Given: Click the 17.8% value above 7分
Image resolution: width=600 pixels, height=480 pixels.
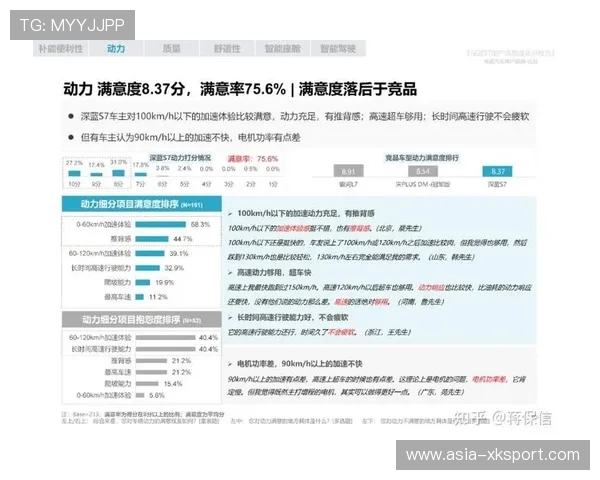Looking at the screenshot, I should click(141, 165).
